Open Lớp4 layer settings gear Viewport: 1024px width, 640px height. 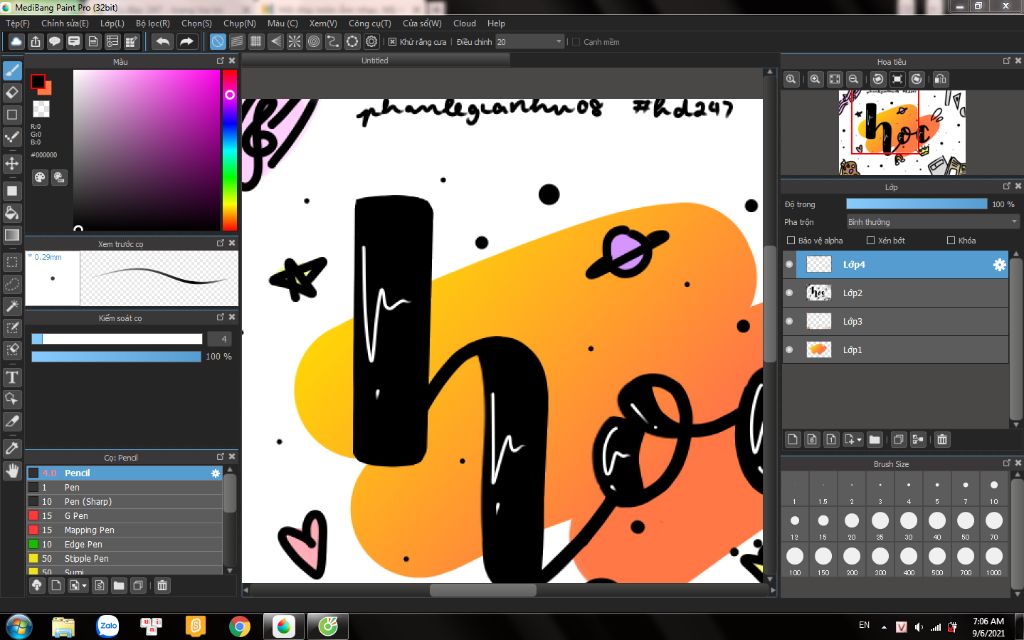[x=999, y=264]
